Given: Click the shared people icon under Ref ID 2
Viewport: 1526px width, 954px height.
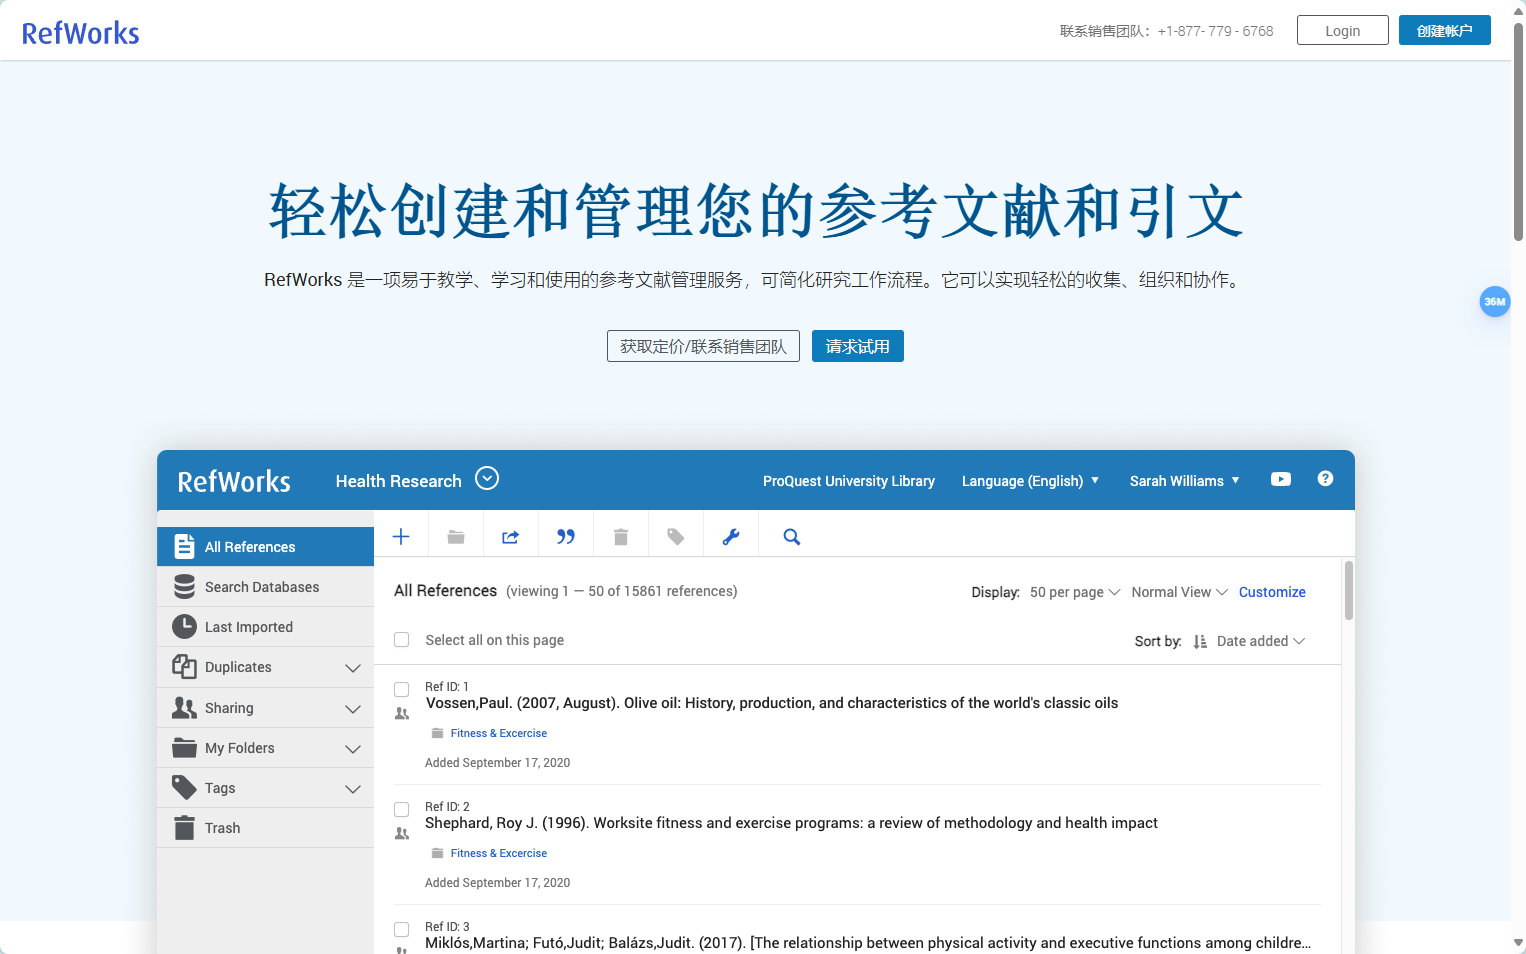Looking at the screenshot, I should pyautogui.click(x=402, y=834).
